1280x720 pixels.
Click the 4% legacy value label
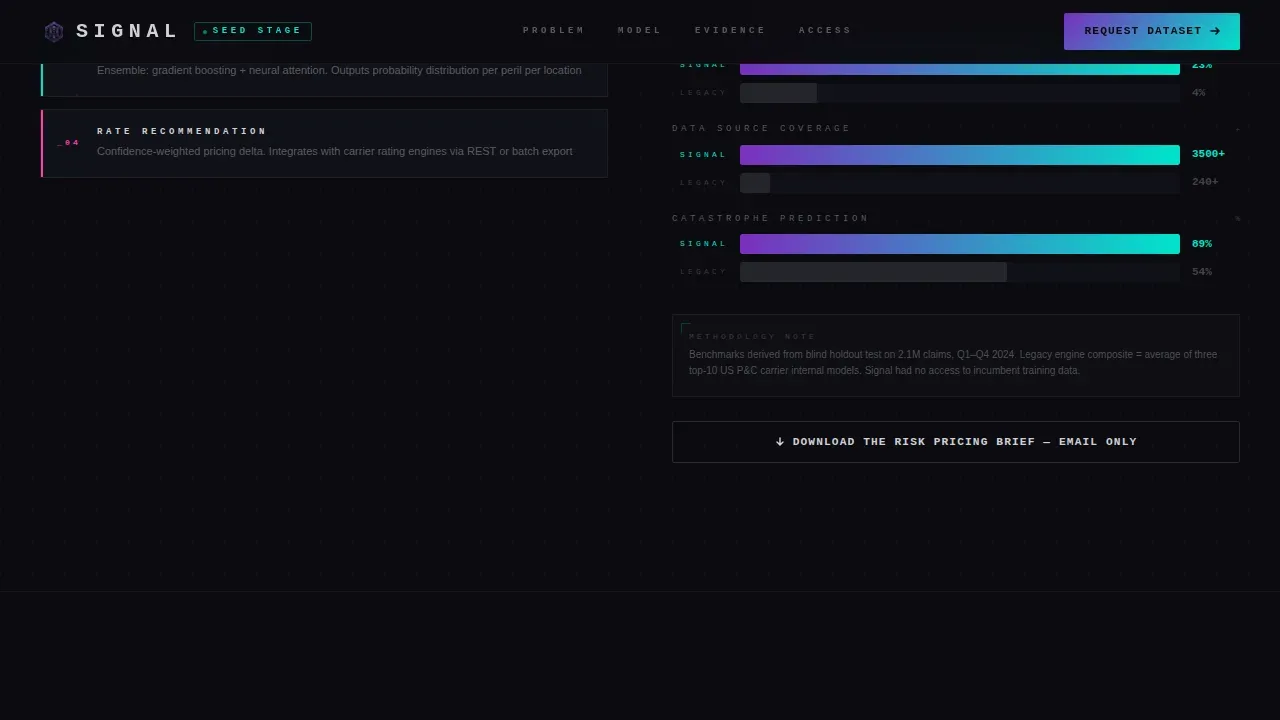[x=1199, y=93]
